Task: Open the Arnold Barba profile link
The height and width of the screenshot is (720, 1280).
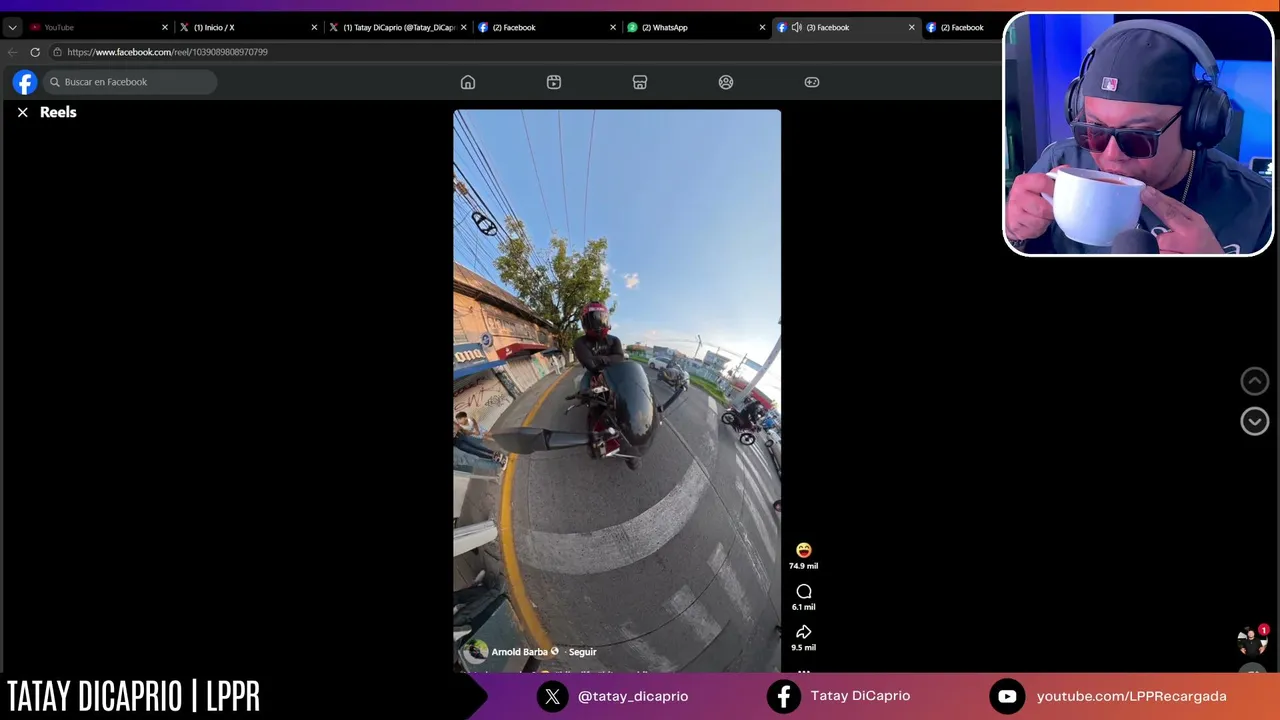Action: 520,652
